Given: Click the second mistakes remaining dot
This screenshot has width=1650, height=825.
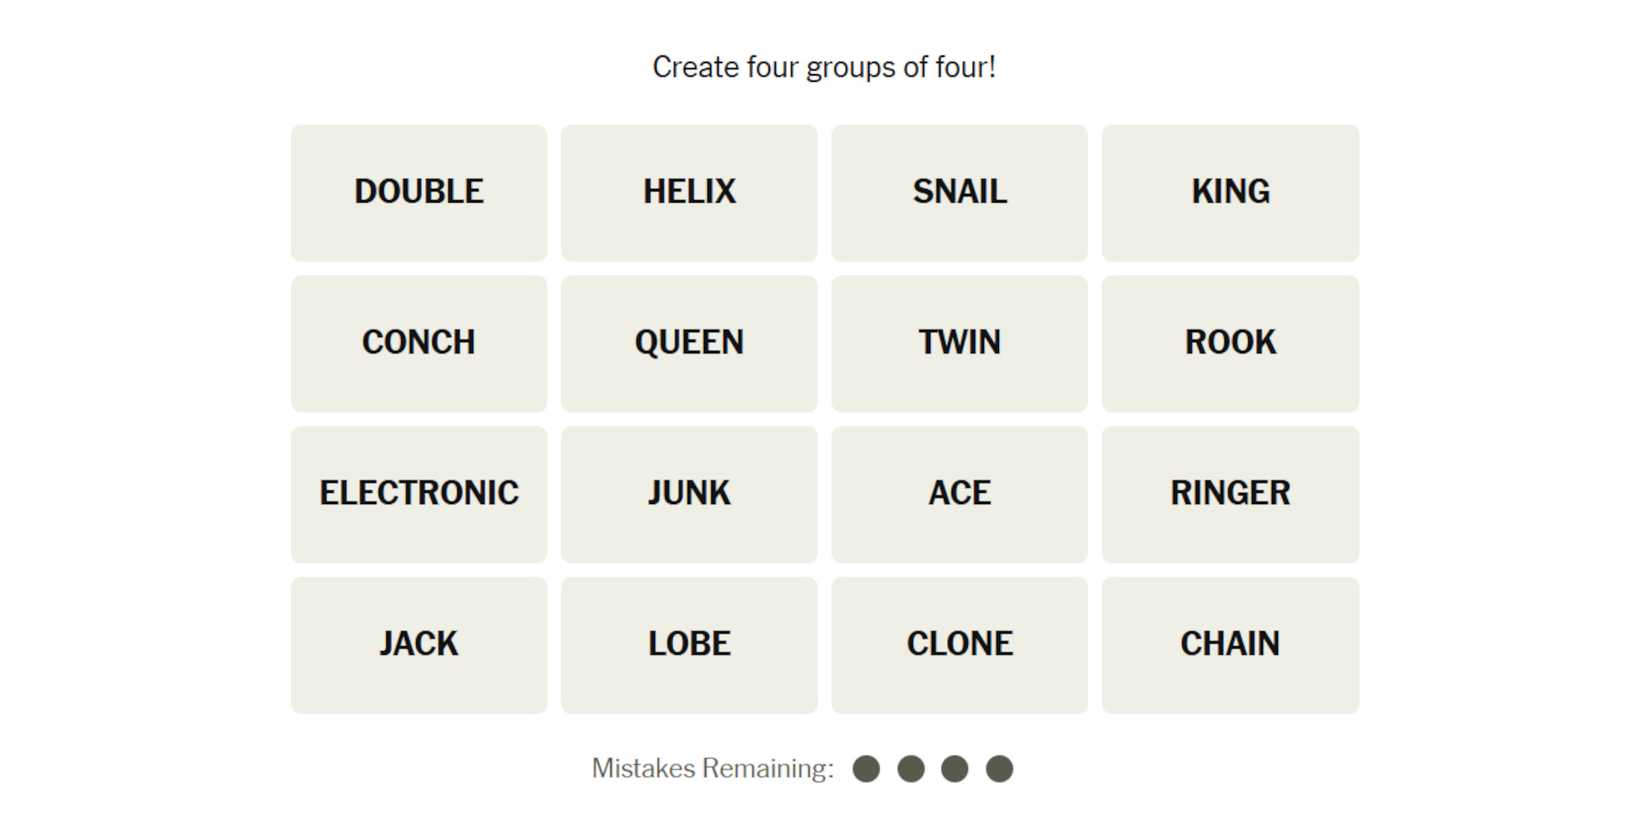Looking at the screenshot, I should click(911, 769).
